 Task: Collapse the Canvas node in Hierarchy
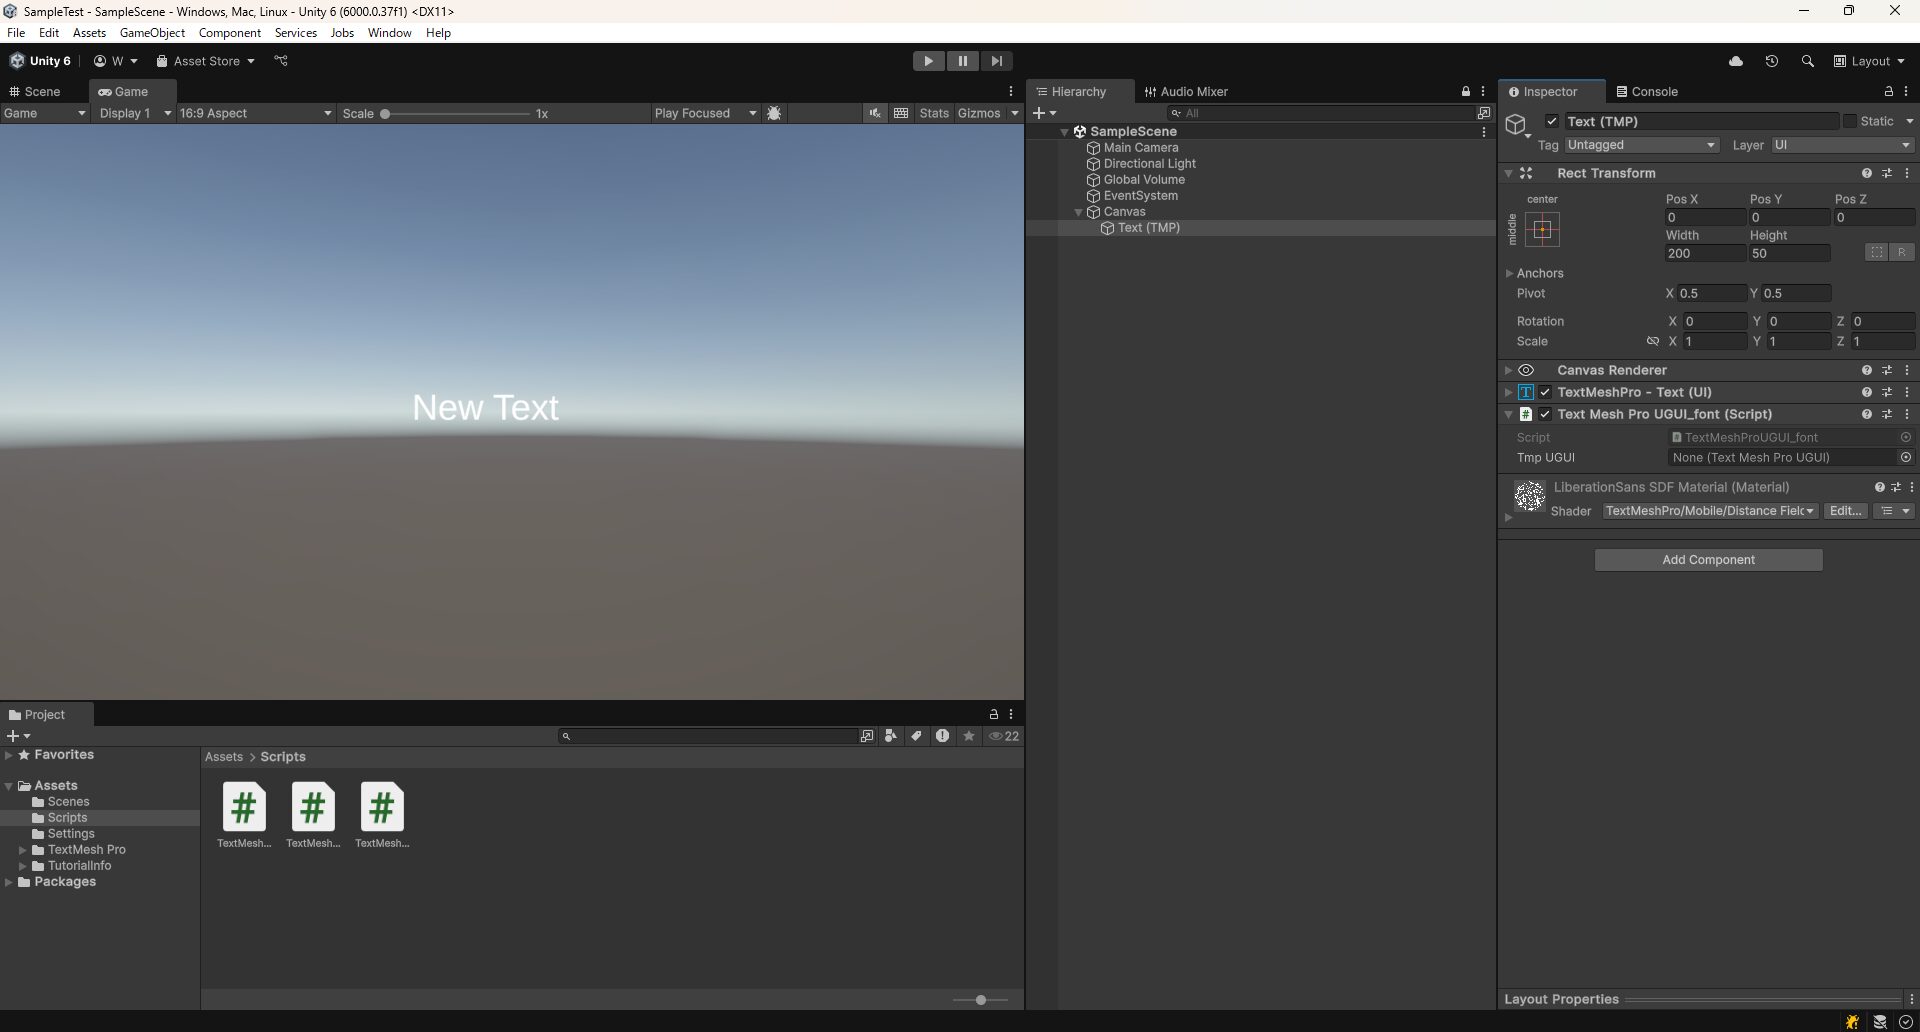(1078, 212)
